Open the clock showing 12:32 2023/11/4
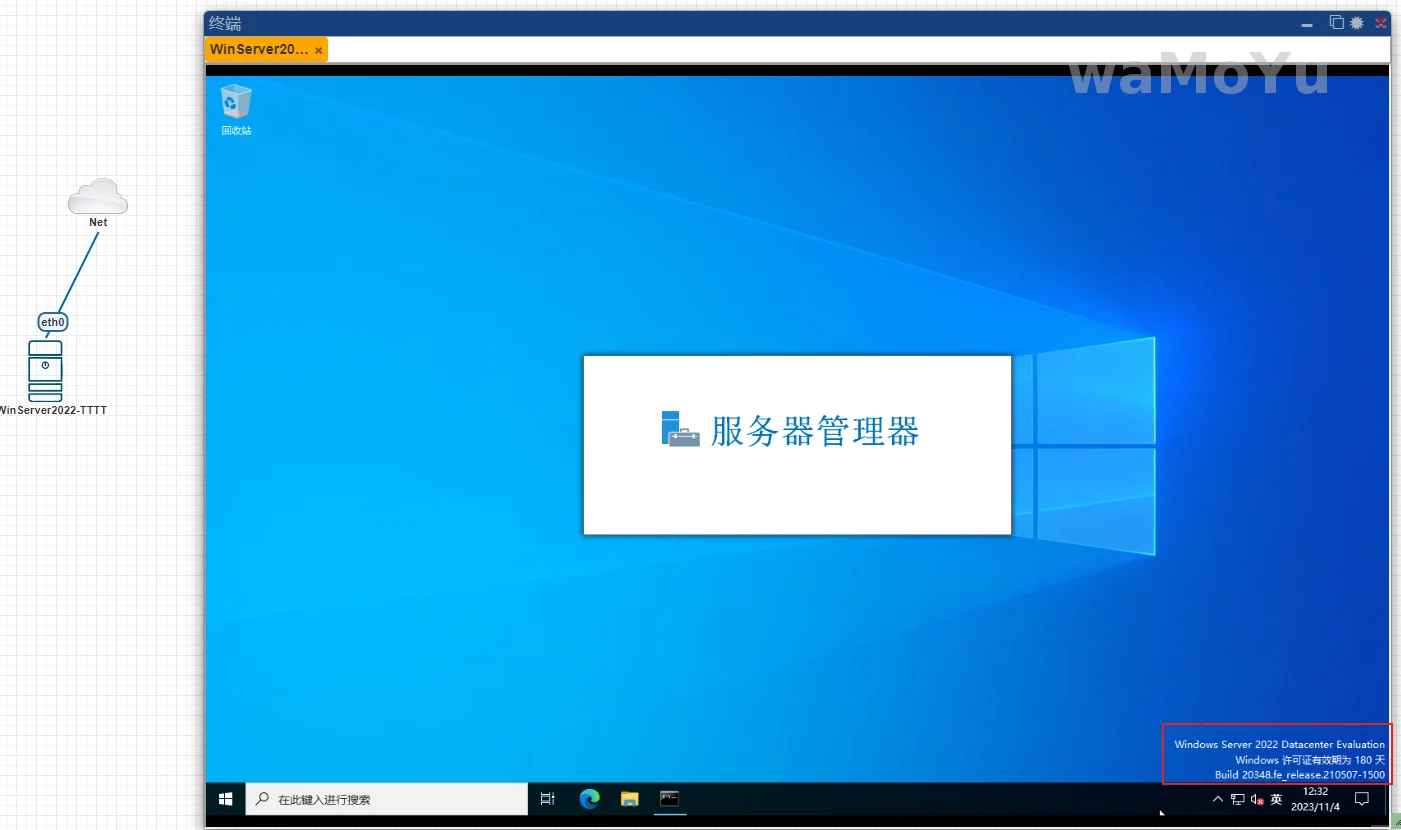Screen dimensions: 1401x830 point(1315,799)
